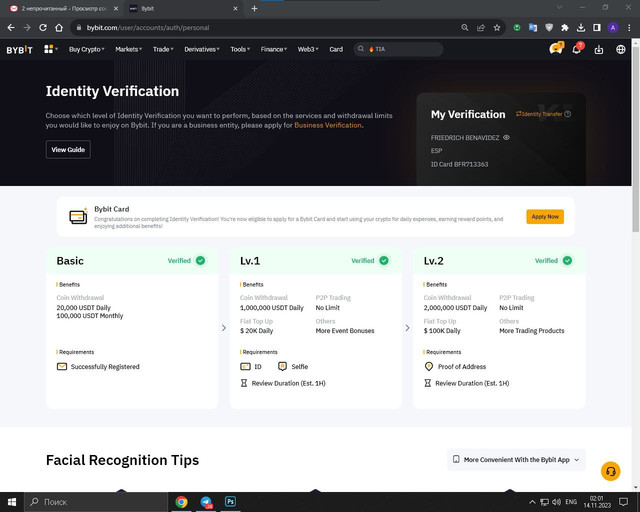Screen dimensions: 640x512
Task: Show hidden system tray icons chevron
Action: 532,502
